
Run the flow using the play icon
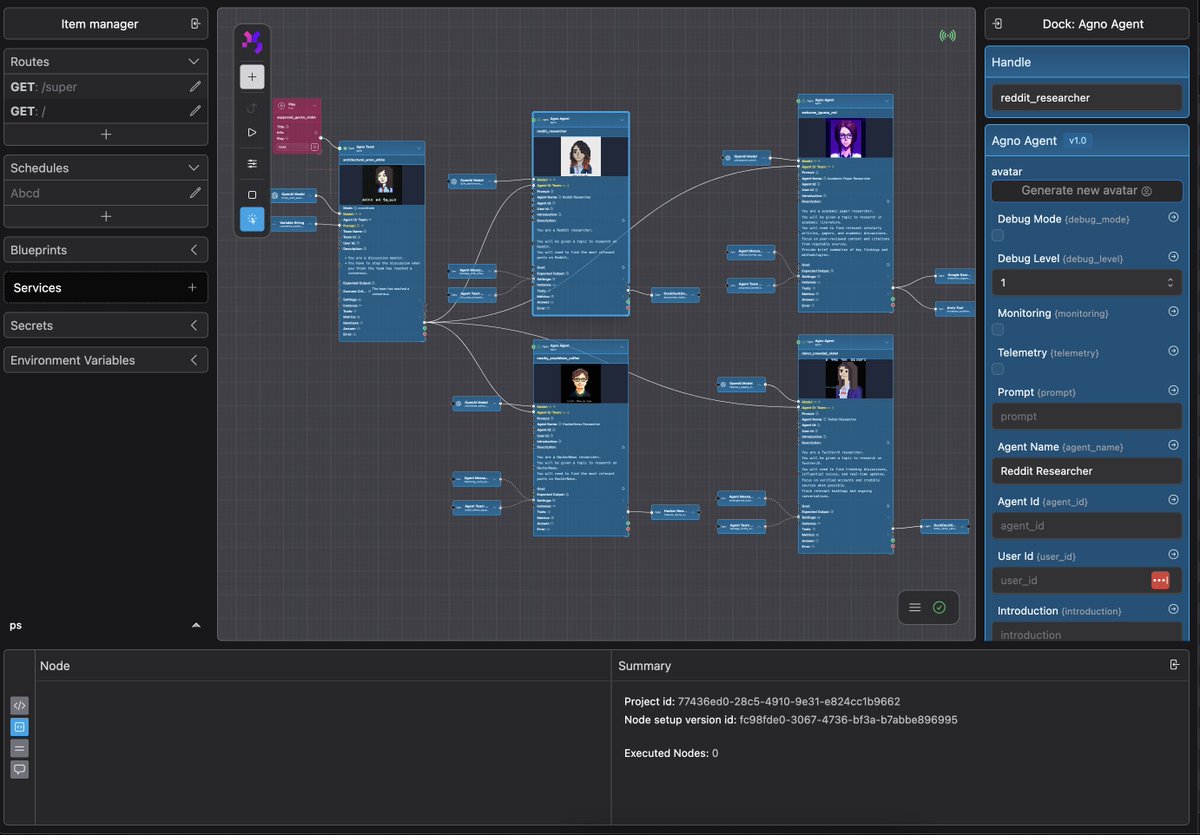pos(251,131)
